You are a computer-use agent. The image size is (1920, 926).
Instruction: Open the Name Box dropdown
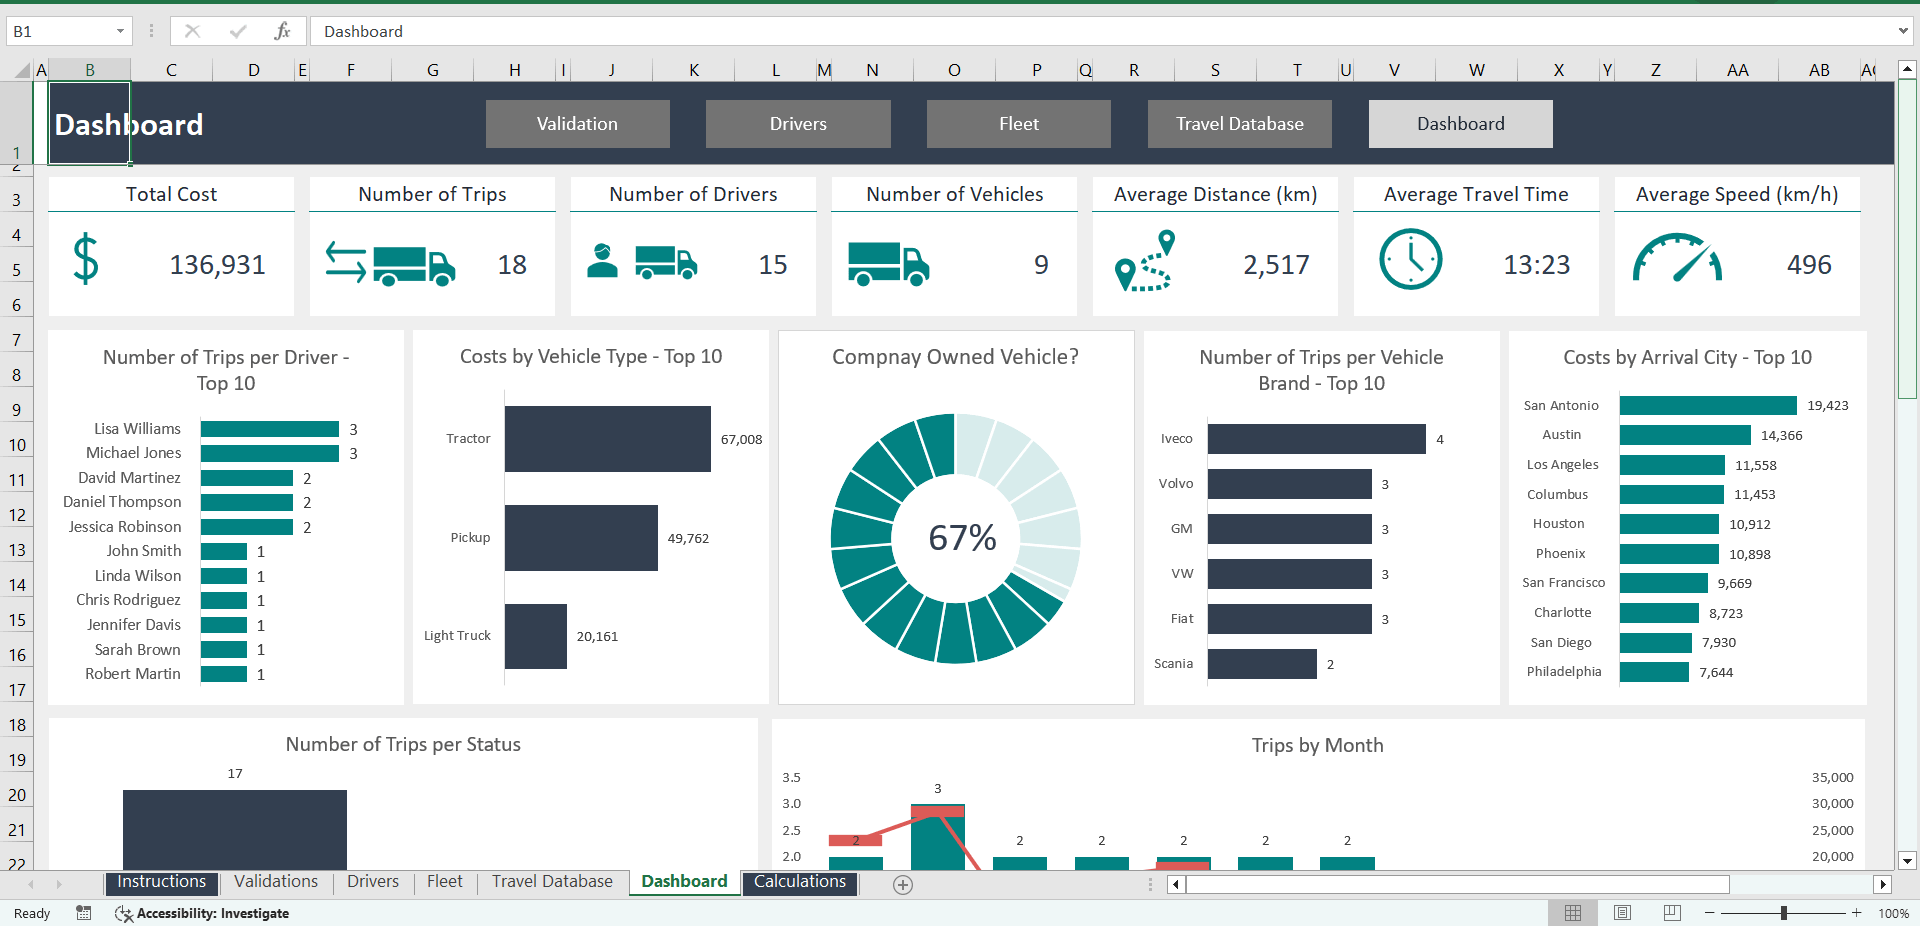(119, 31)
